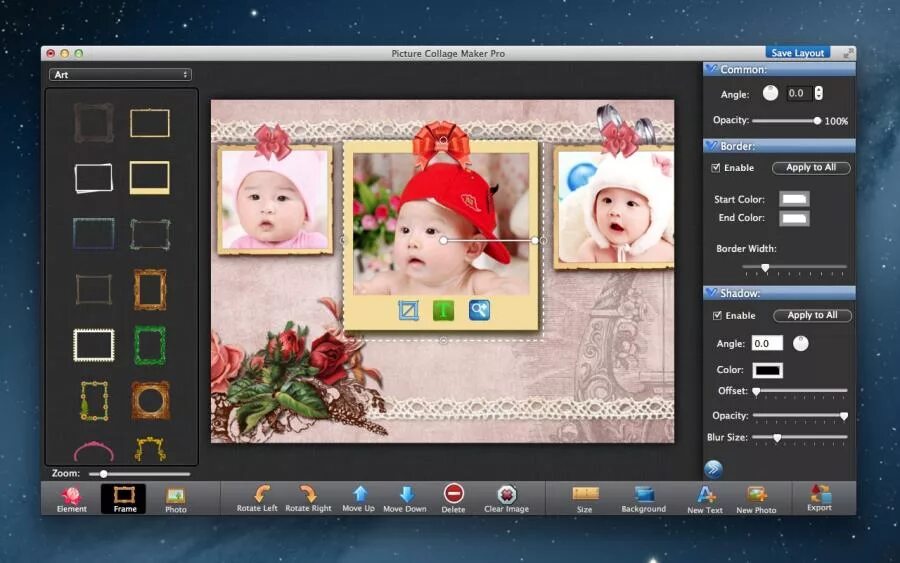Open the Art frame category dropdown
This screenshot has width=900, height=563.
(x=121, y=75)
